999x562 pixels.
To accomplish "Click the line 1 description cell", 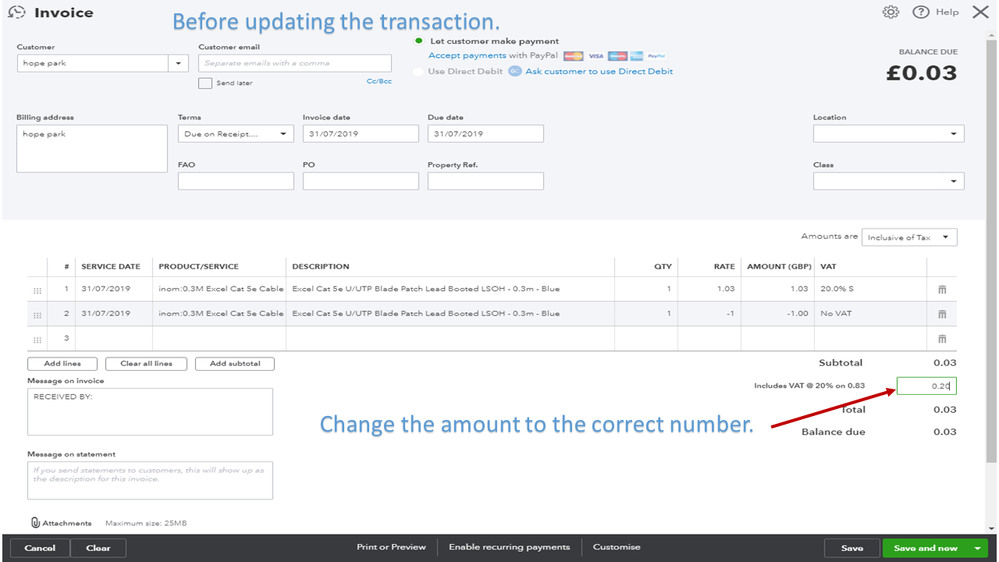I will click(450, 289).
